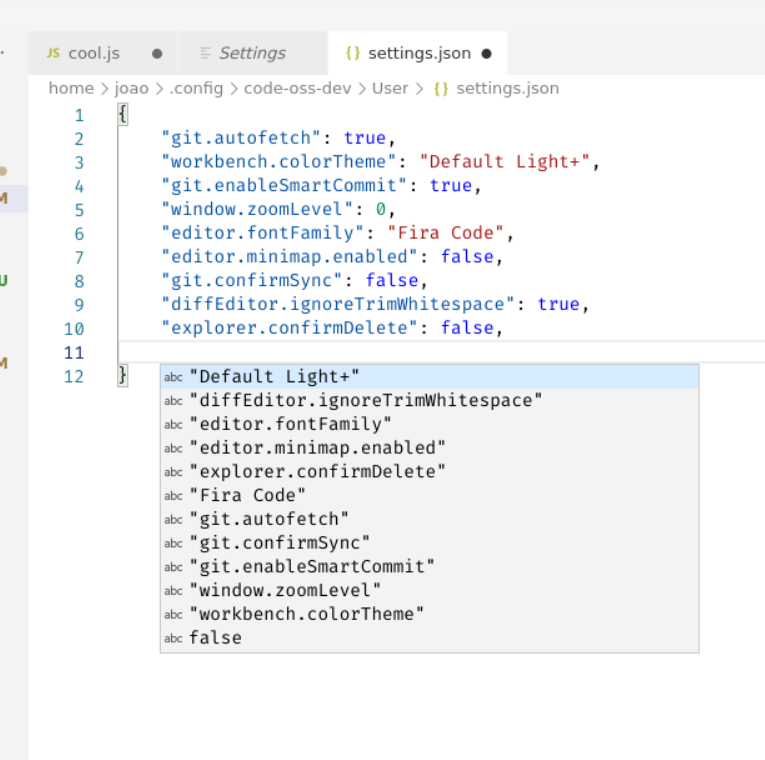Select the settings.json tab

[418, 53]
